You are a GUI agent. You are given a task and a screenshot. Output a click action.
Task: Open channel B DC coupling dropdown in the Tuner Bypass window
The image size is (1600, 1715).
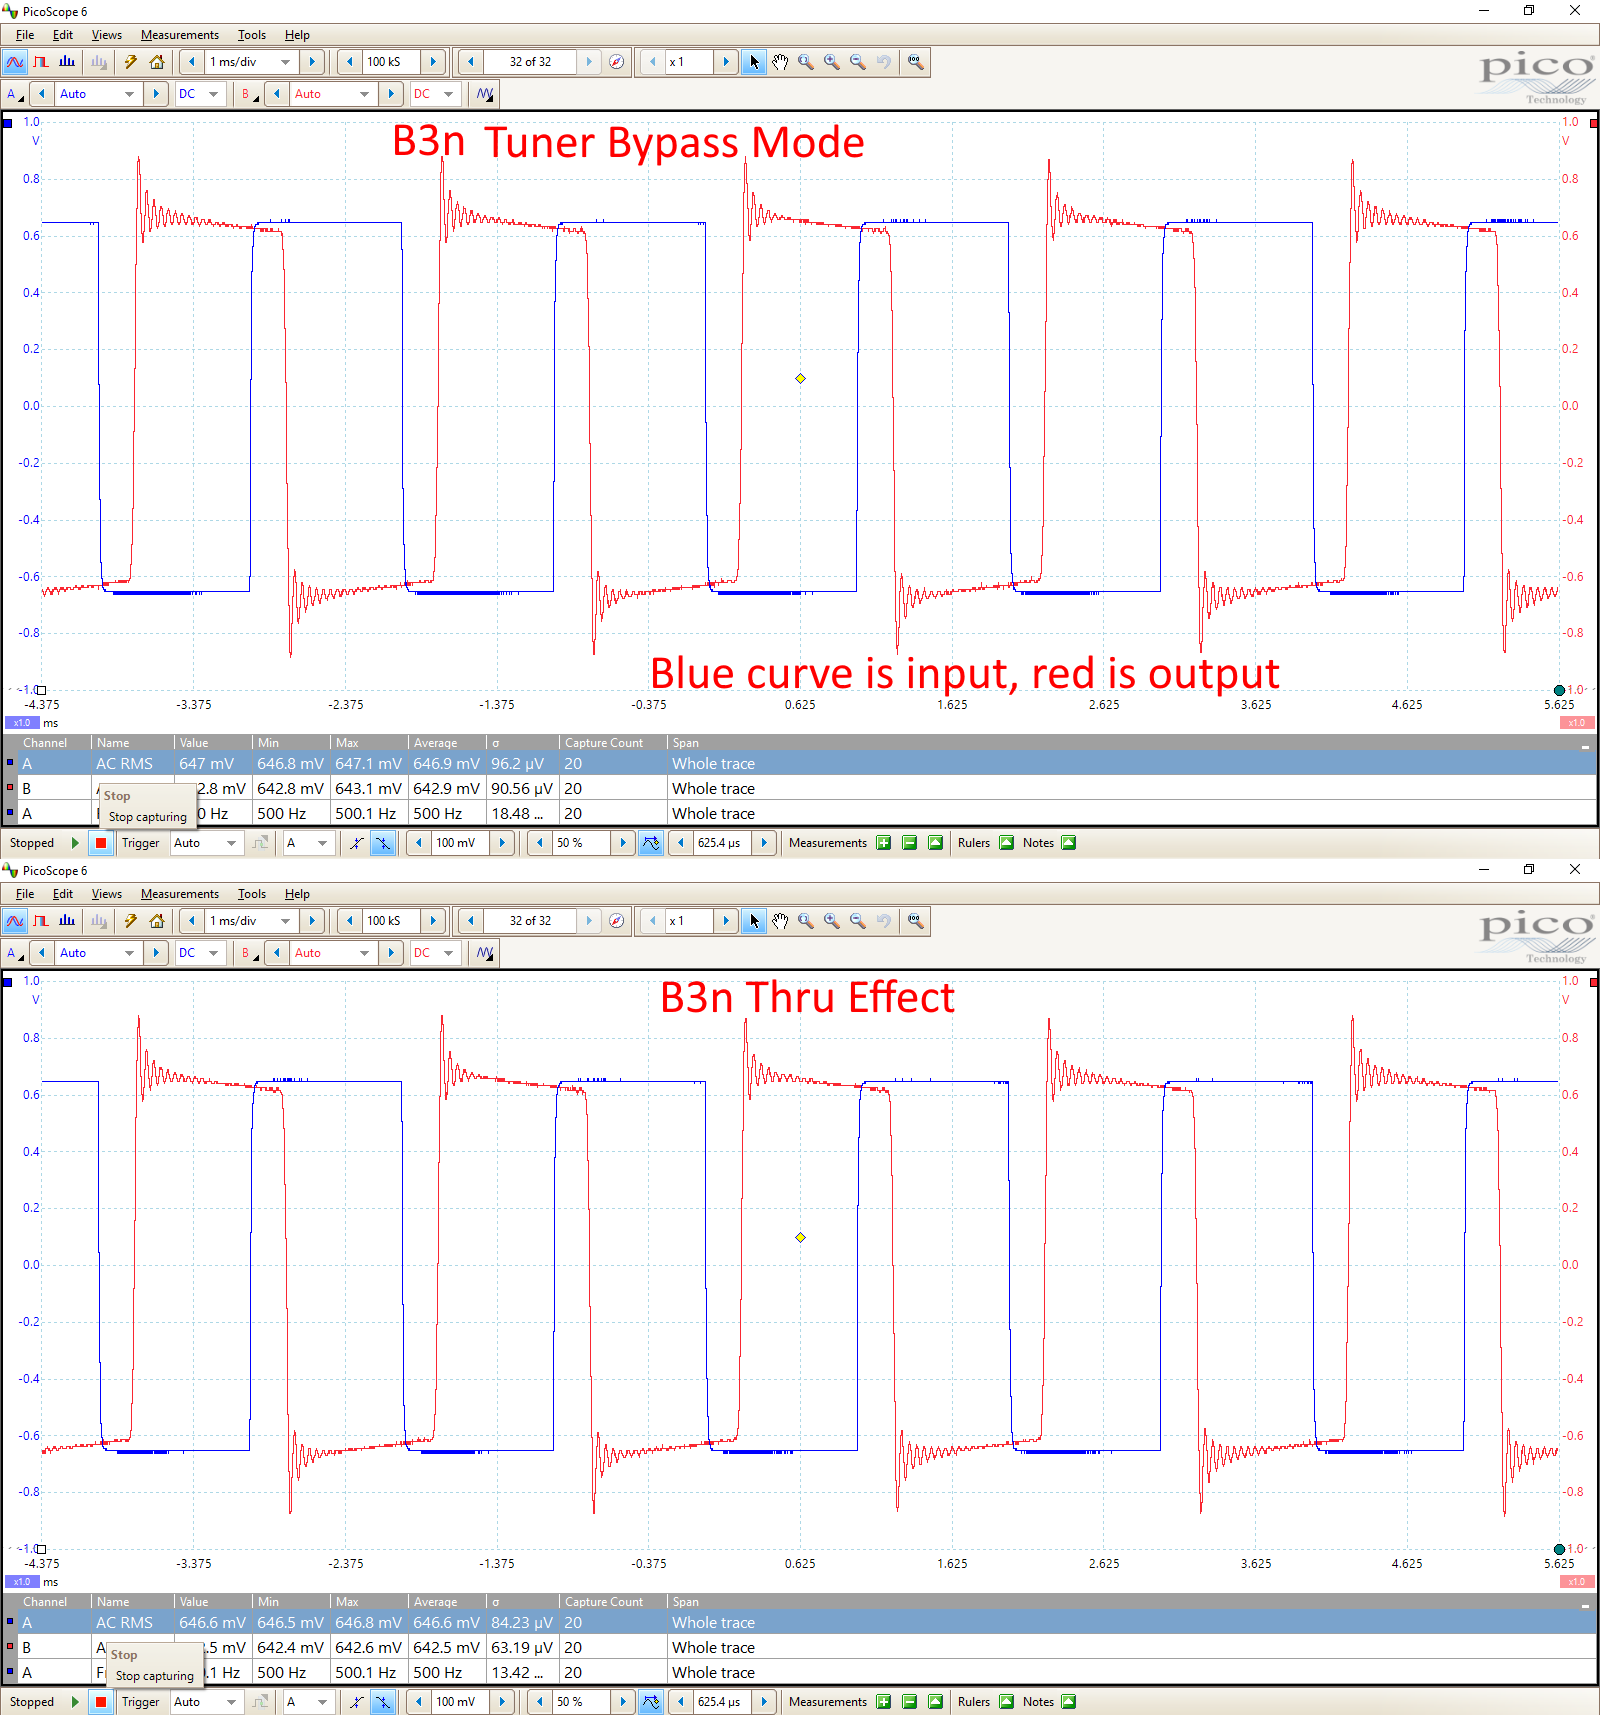pos(434,94)
